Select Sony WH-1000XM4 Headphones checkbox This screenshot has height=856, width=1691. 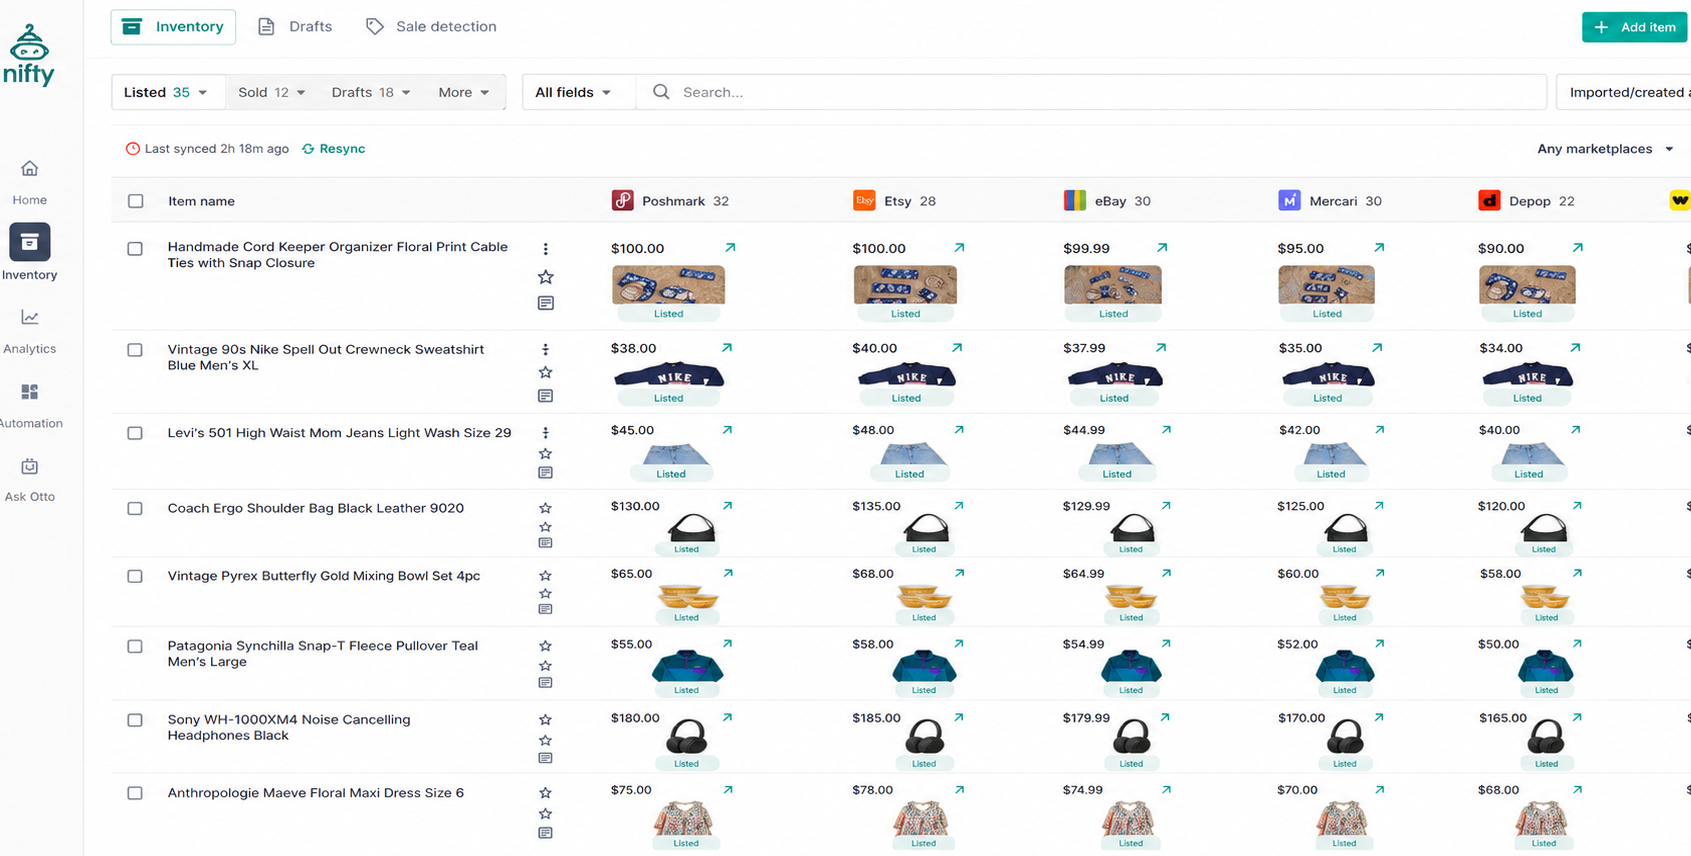(x=135, y=720)
